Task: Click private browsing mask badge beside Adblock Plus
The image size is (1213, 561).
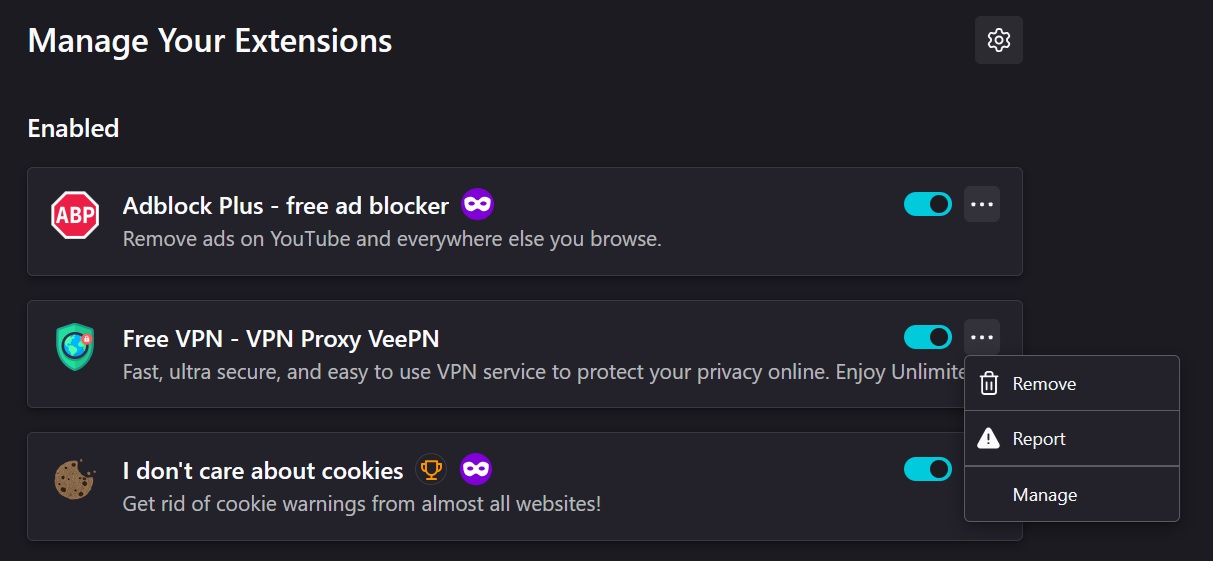Action: click(477, 206)
